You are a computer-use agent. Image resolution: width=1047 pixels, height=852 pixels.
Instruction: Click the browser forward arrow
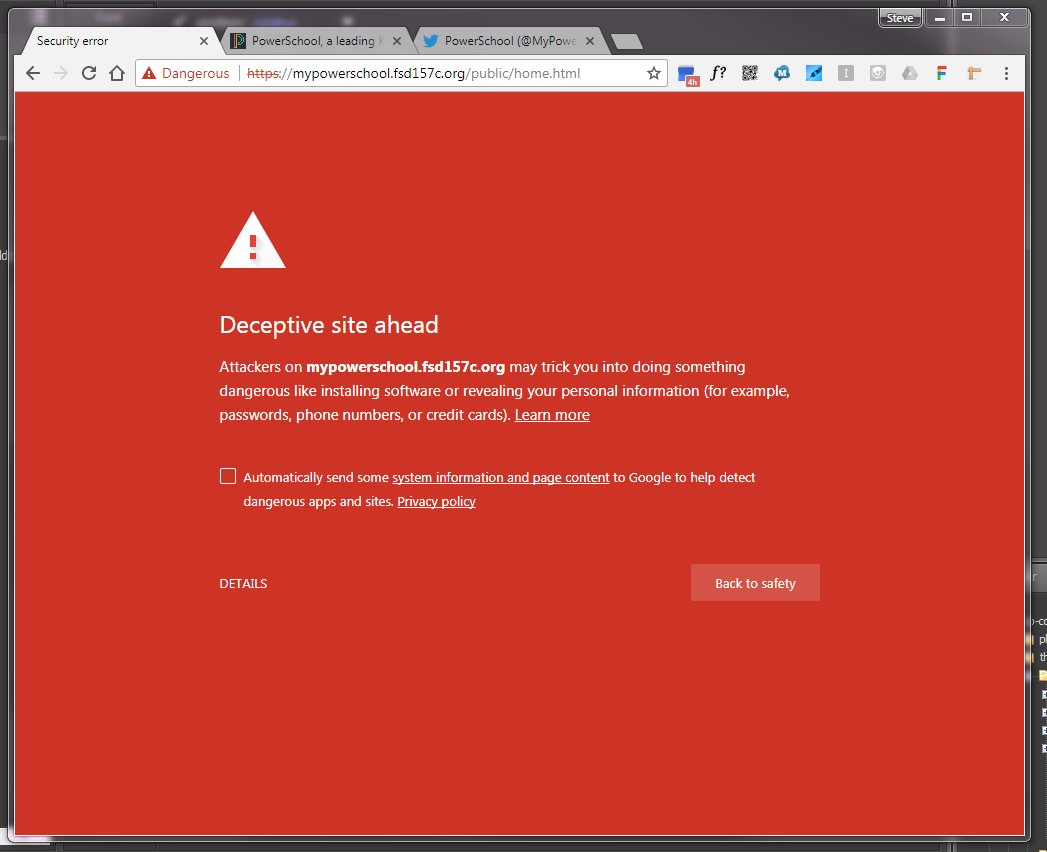tap(61, 73)
